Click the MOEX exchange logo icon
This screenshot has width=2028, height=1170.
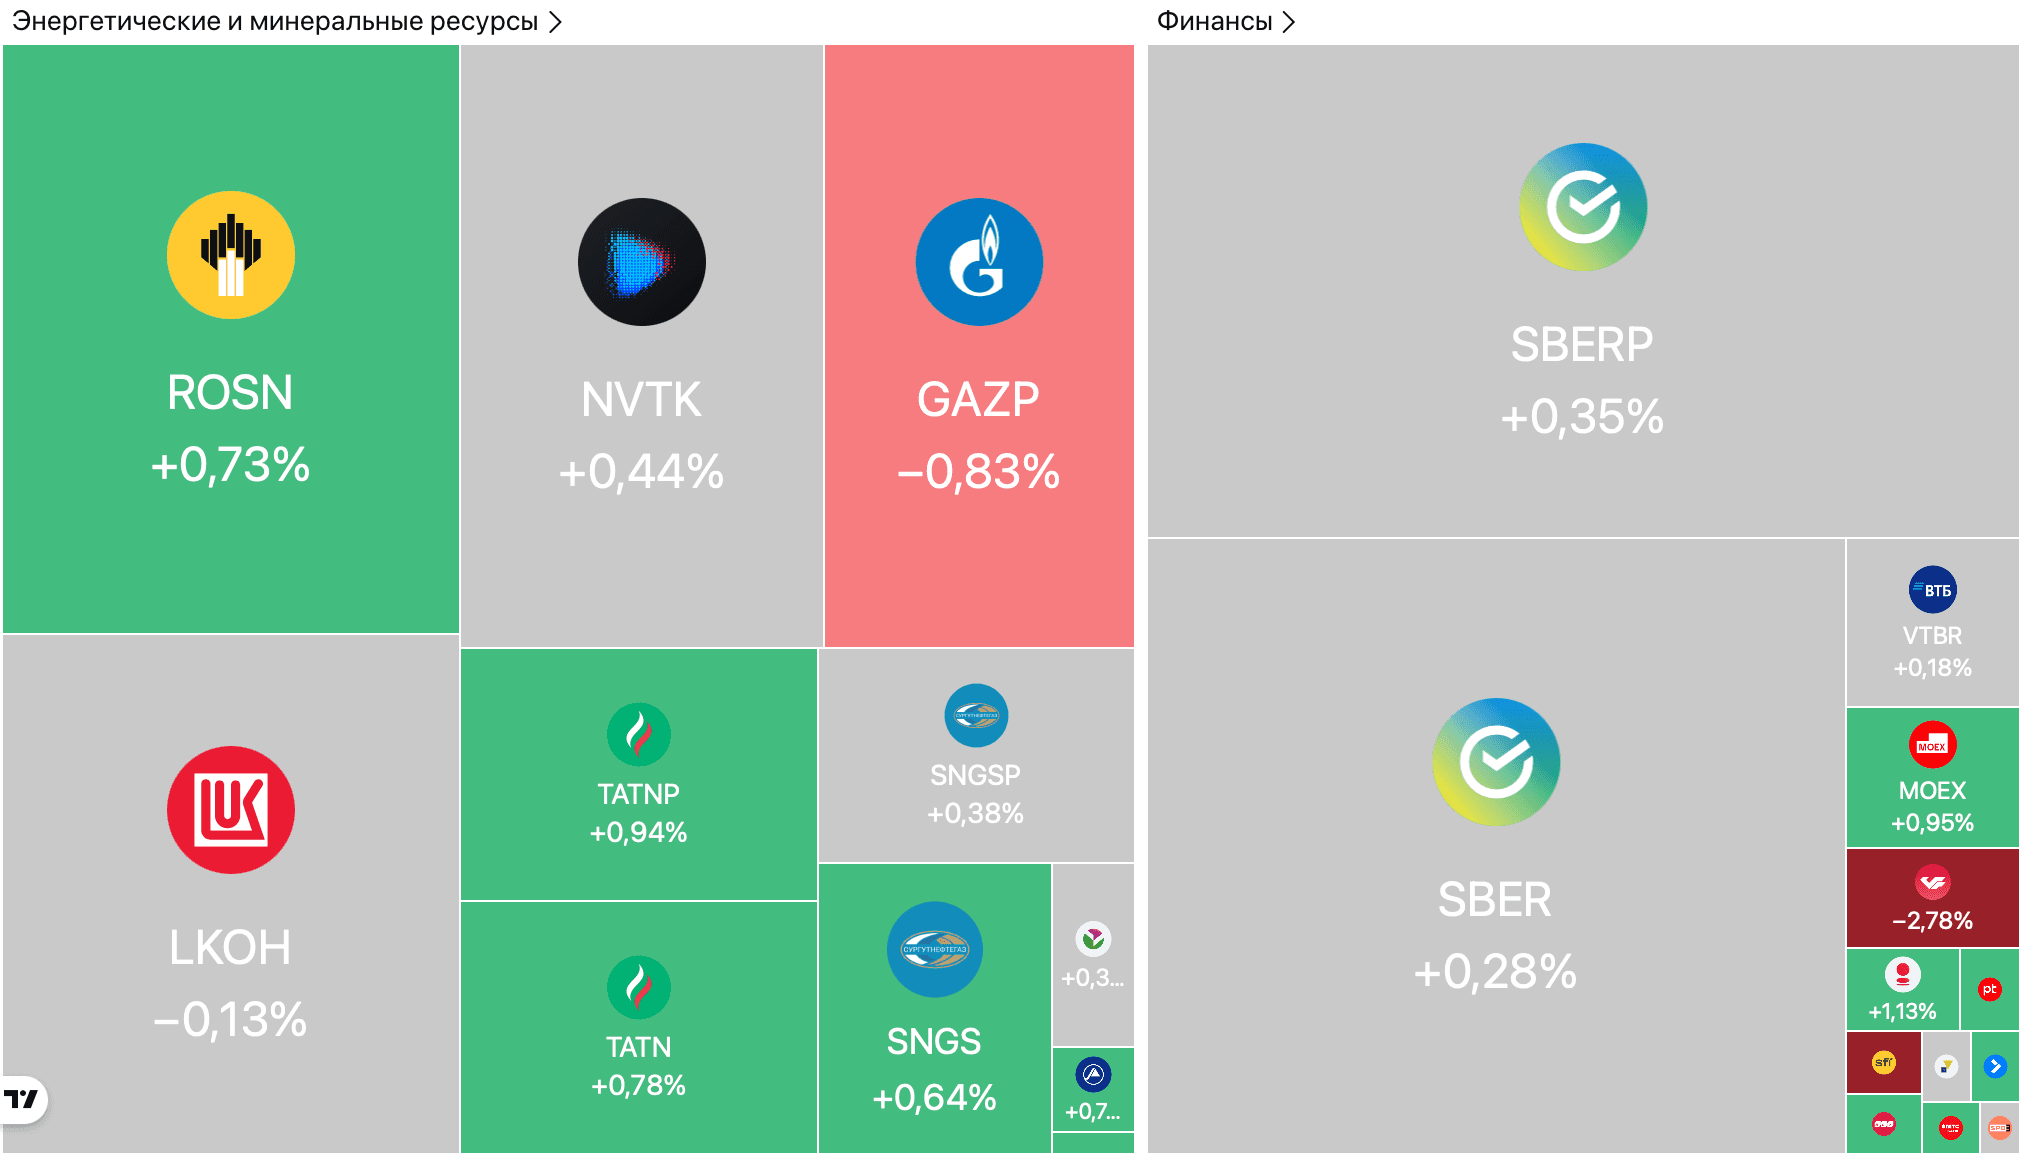coord(1933,745)
